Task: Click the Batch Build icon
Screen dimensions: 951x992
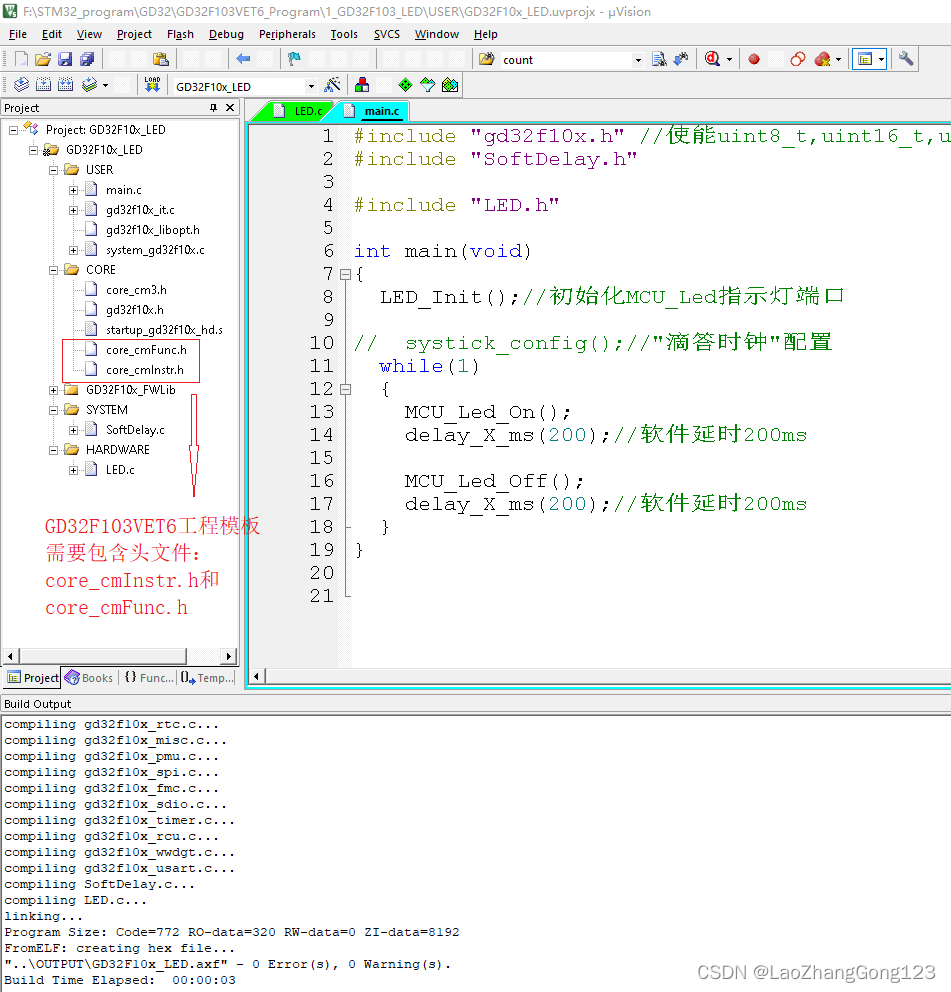Action: coord(89,85)
